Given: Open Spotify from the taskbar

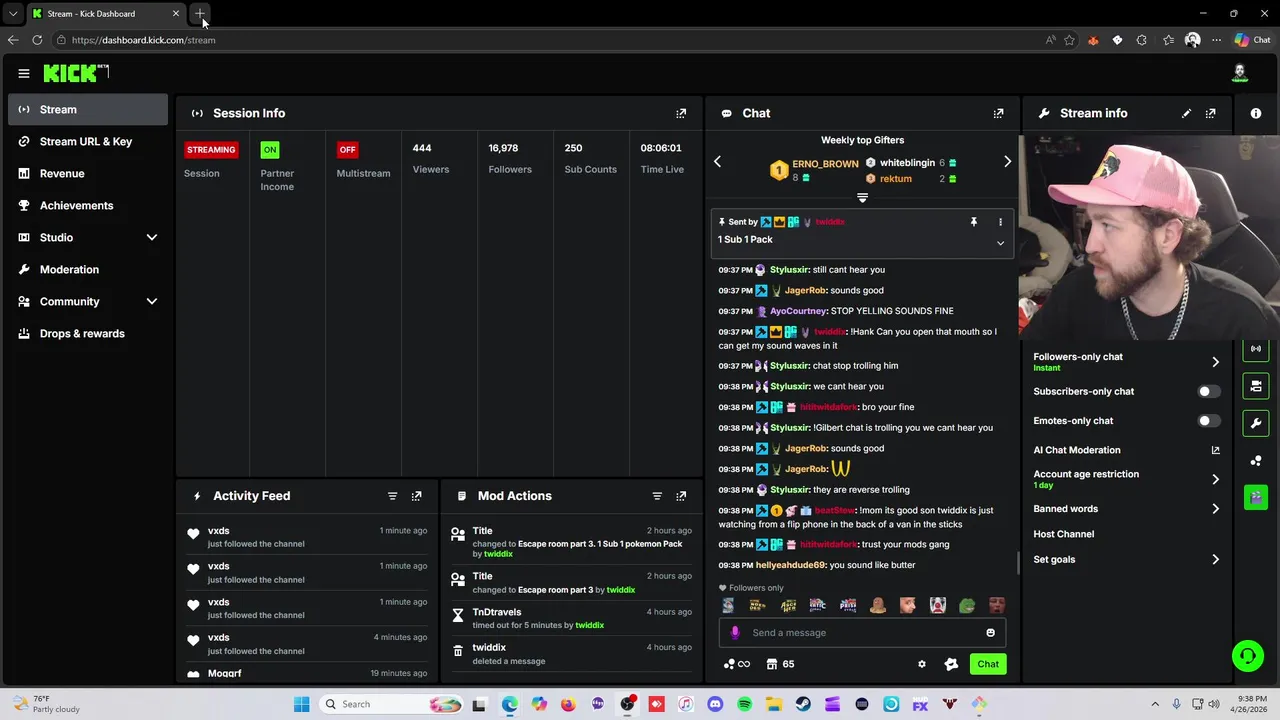Looking at the screenshot, I should click(744, 704).
